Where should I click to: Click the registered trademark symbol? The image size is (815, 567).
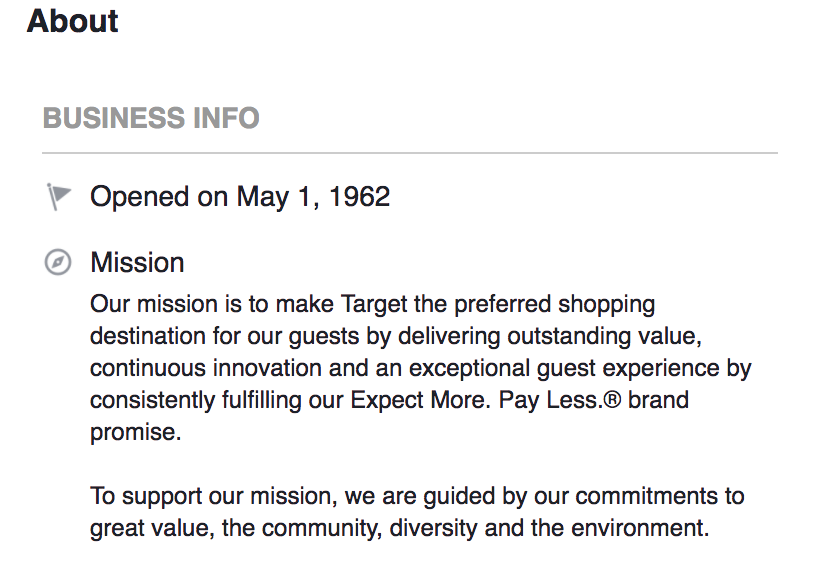pyautogui.click(x=612, y=400)
